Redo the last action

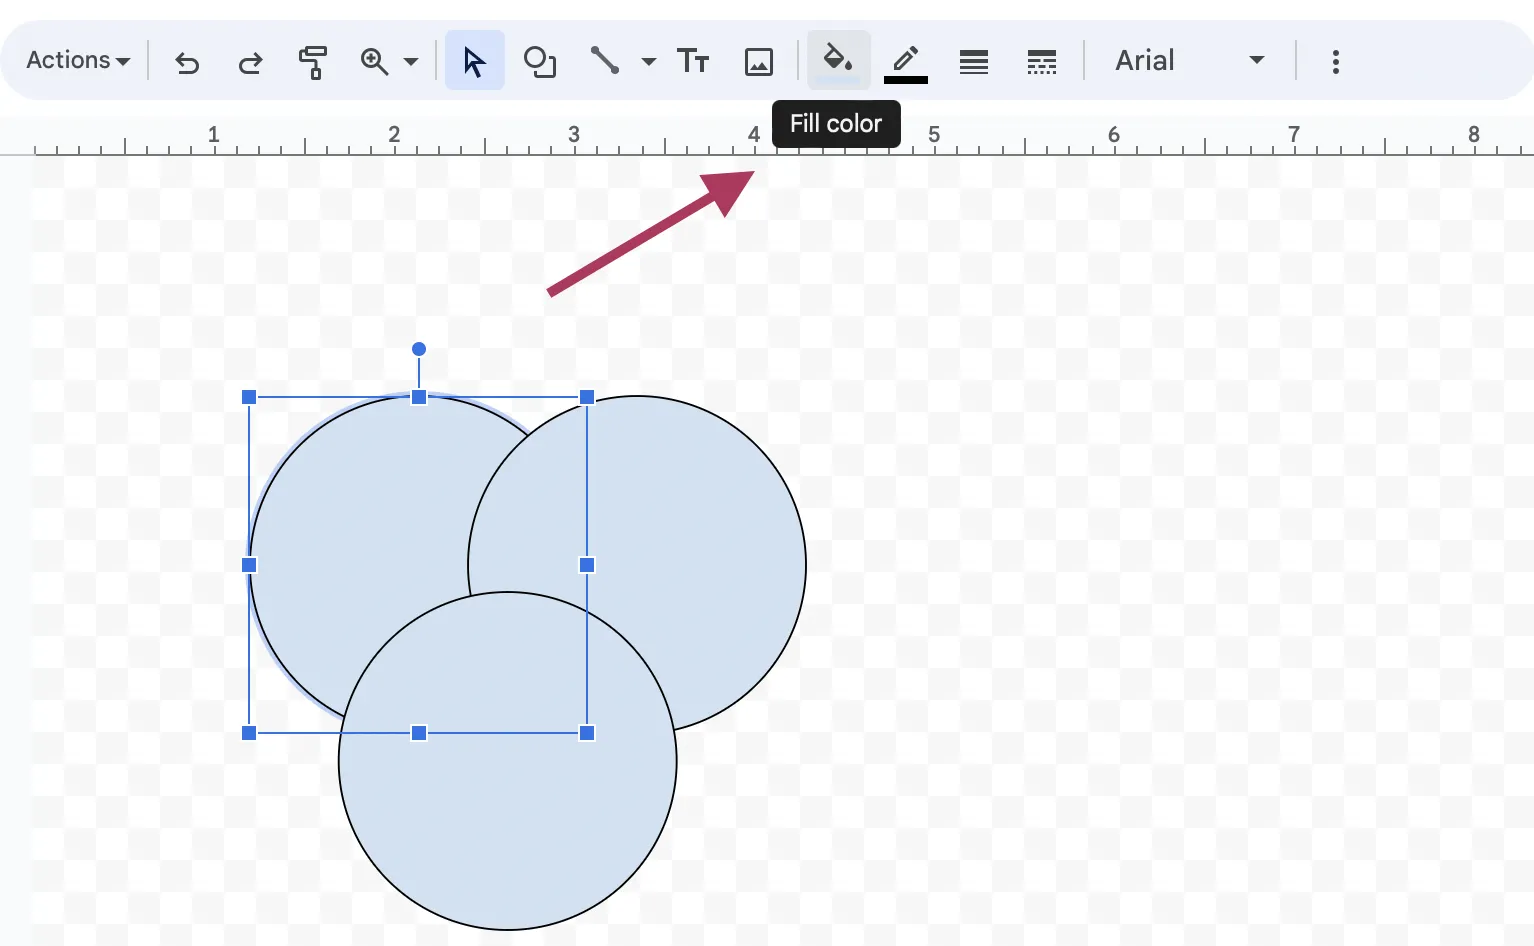[250, 62]
